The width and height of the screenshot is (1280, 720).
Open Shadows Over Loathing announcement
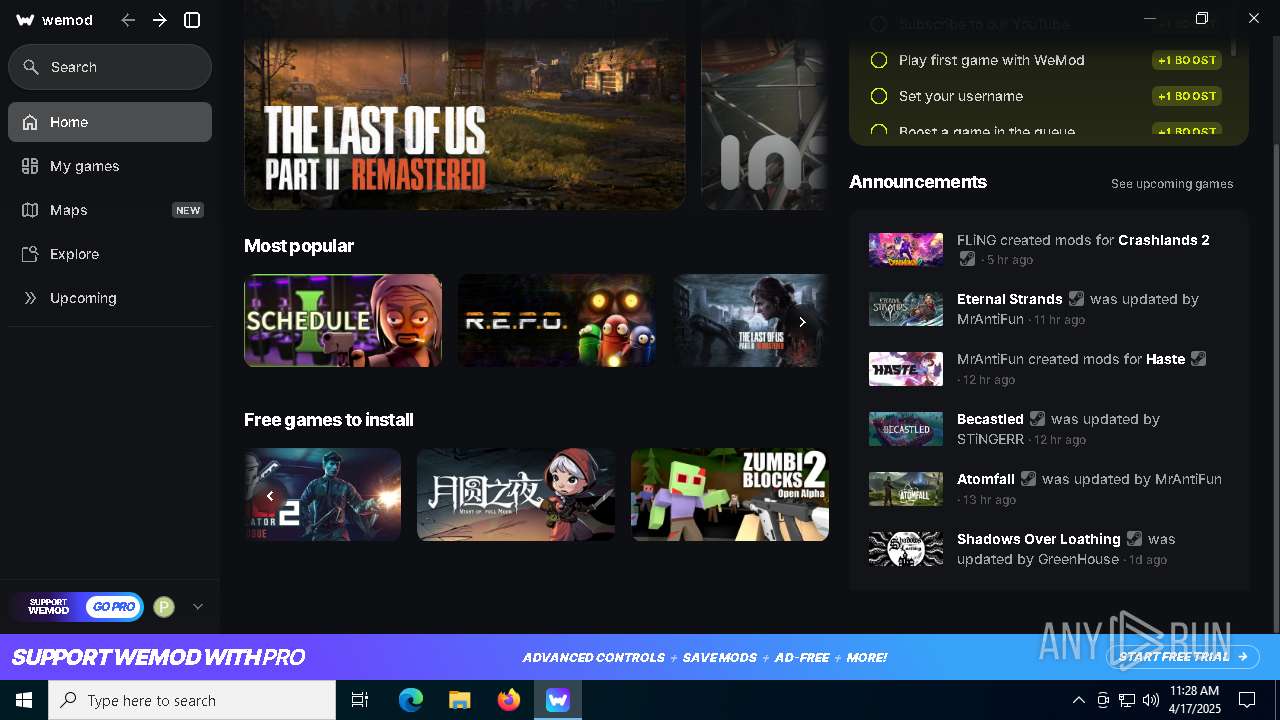coord(1050,549)
